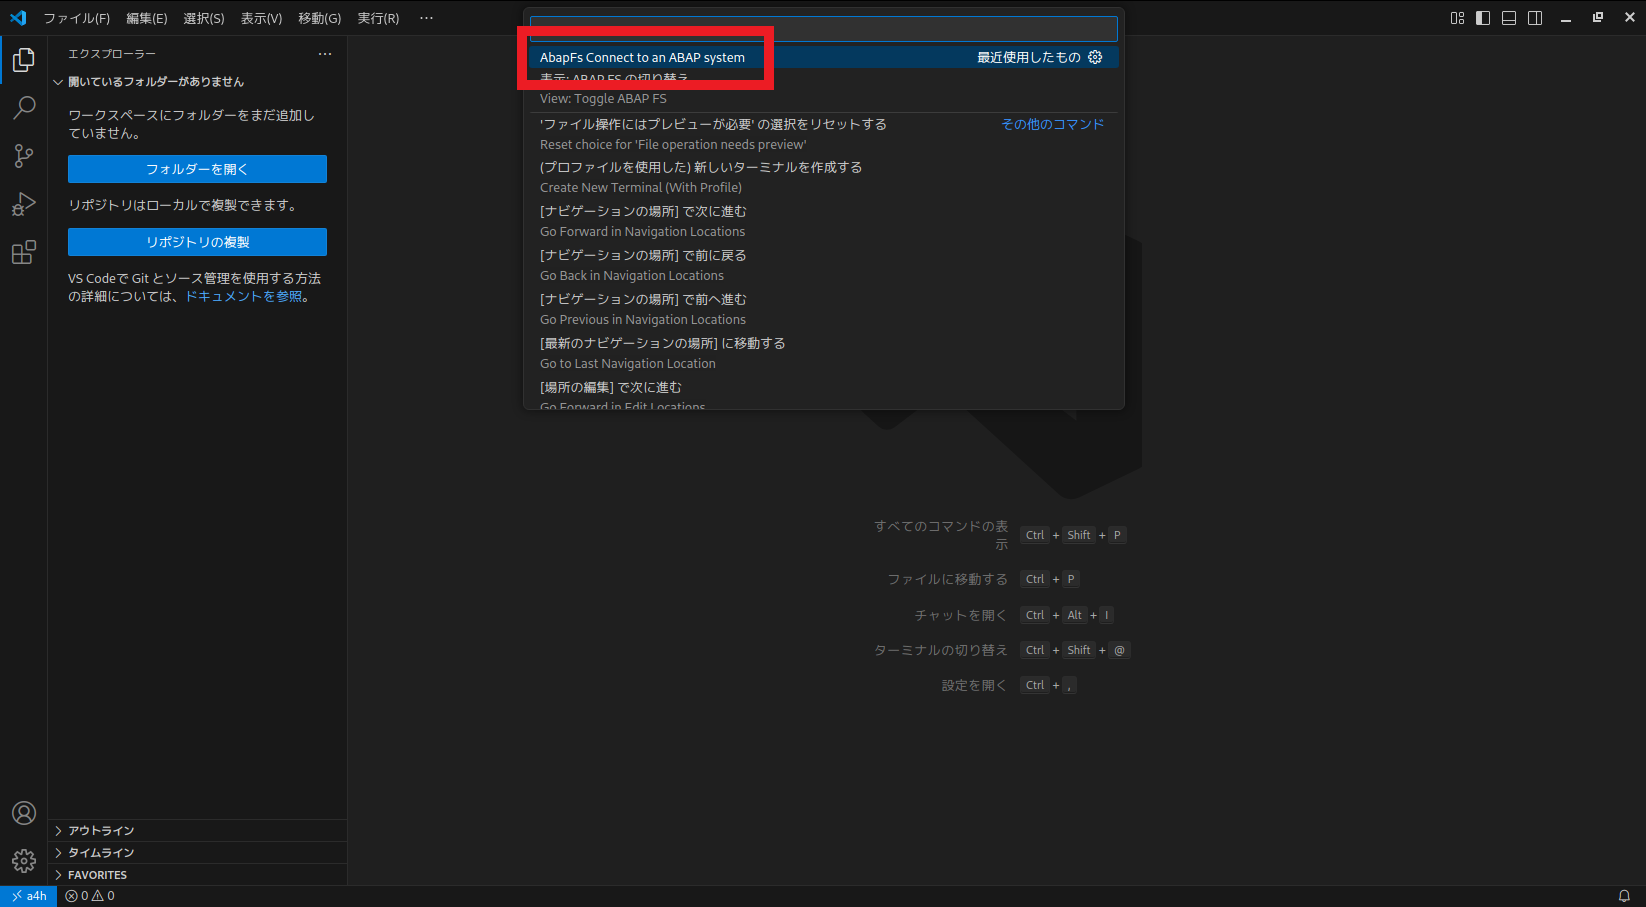Image resolution: width=1646 pixels, height=907 pixels.
Task: Open the notifications bell in the status bar
Action: (1622, 895)
